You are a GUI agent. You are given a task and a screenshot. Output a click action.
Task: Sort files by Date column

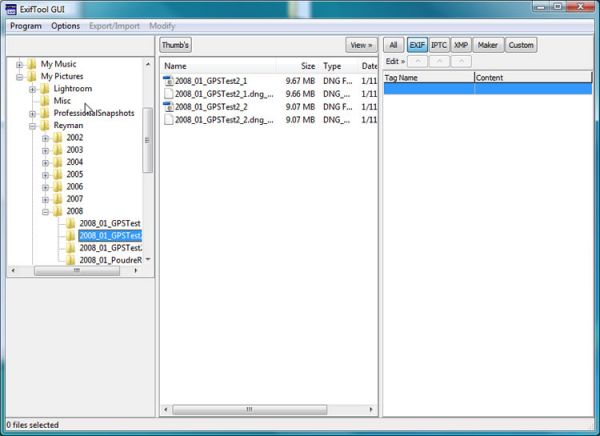coord(369,66)
